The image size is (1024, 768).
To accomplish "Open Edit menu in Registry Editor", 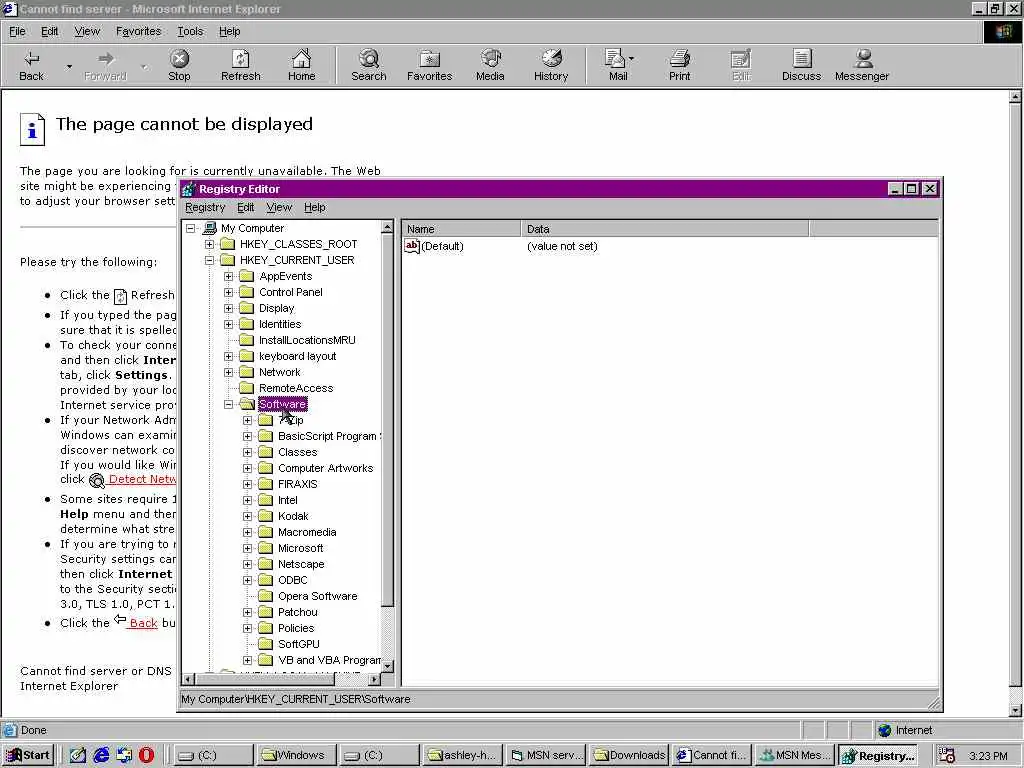I will [x=246, y=207].
